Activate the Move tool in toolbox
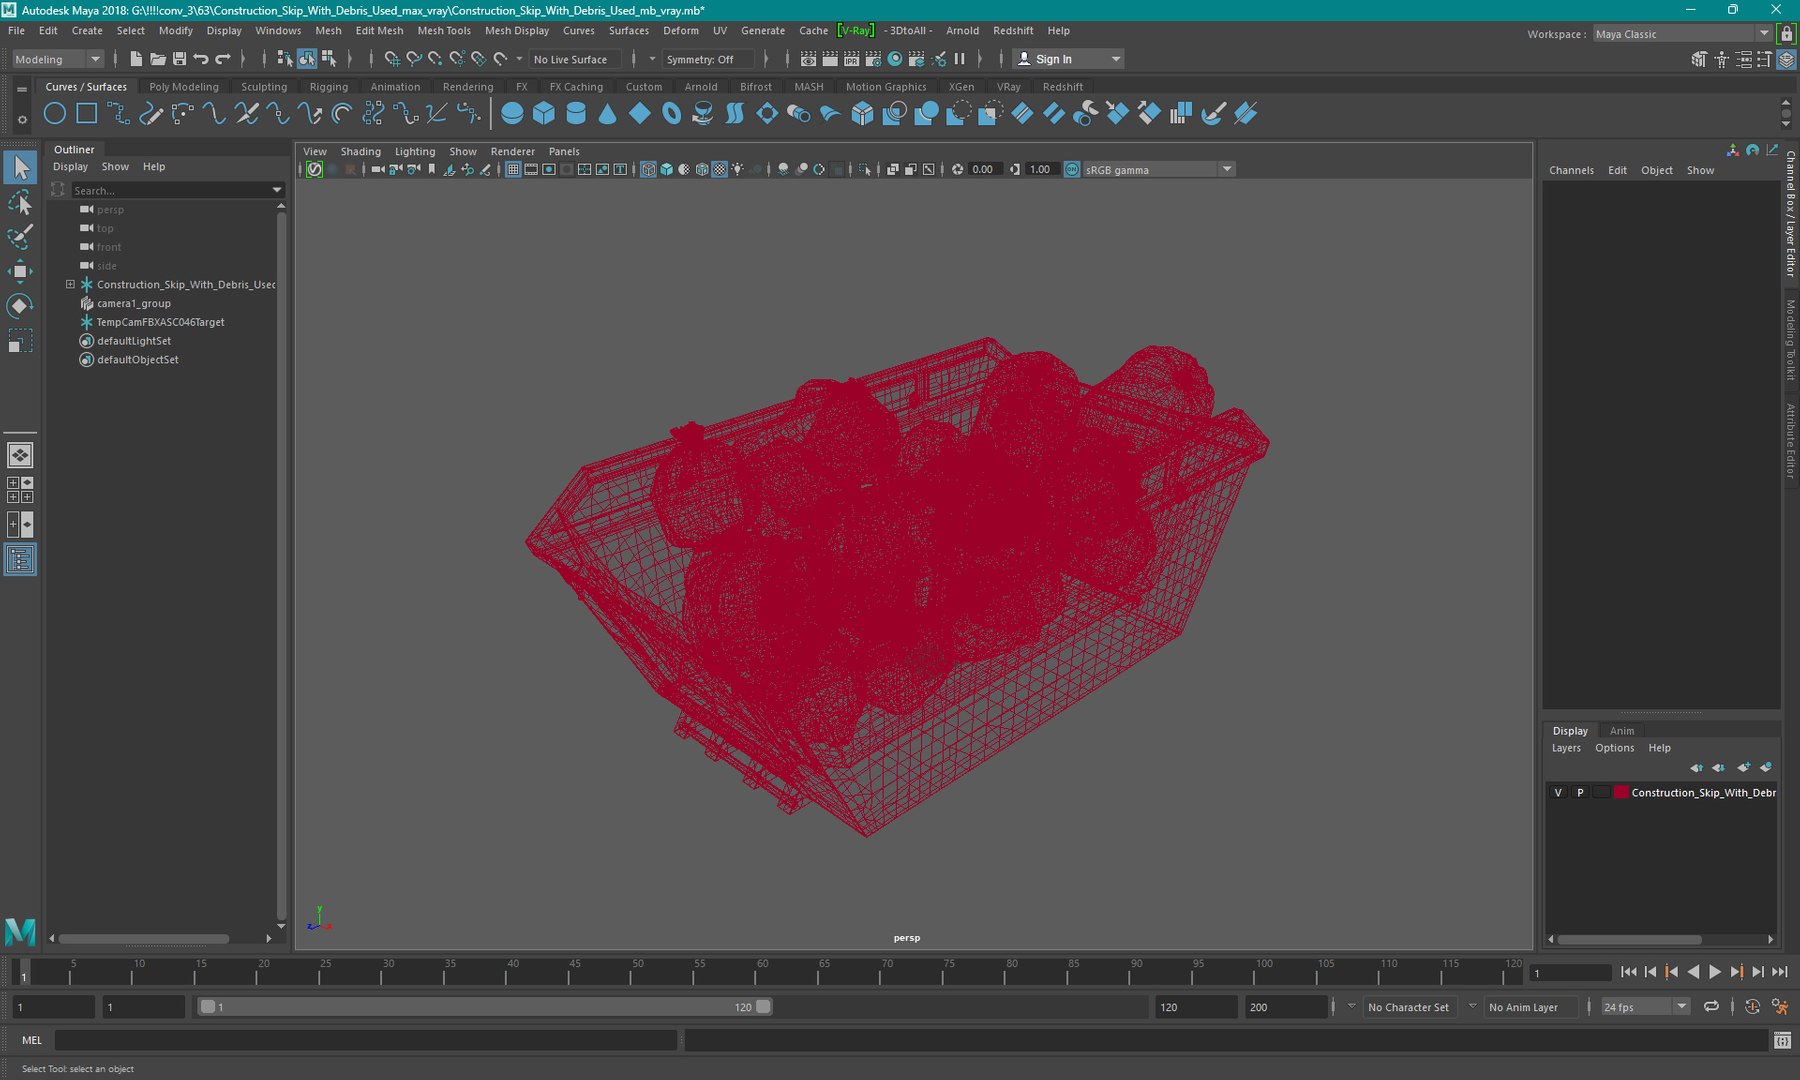The image size is (1800, 1080). click(20, 271)
